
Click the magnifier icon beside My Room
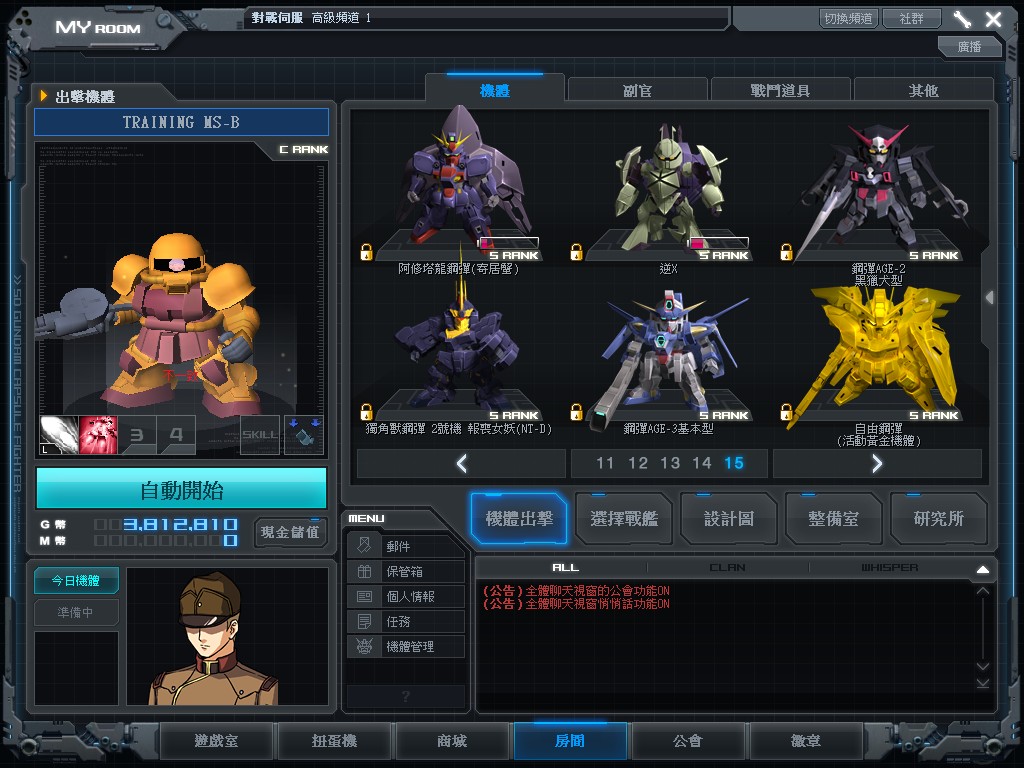165,22
